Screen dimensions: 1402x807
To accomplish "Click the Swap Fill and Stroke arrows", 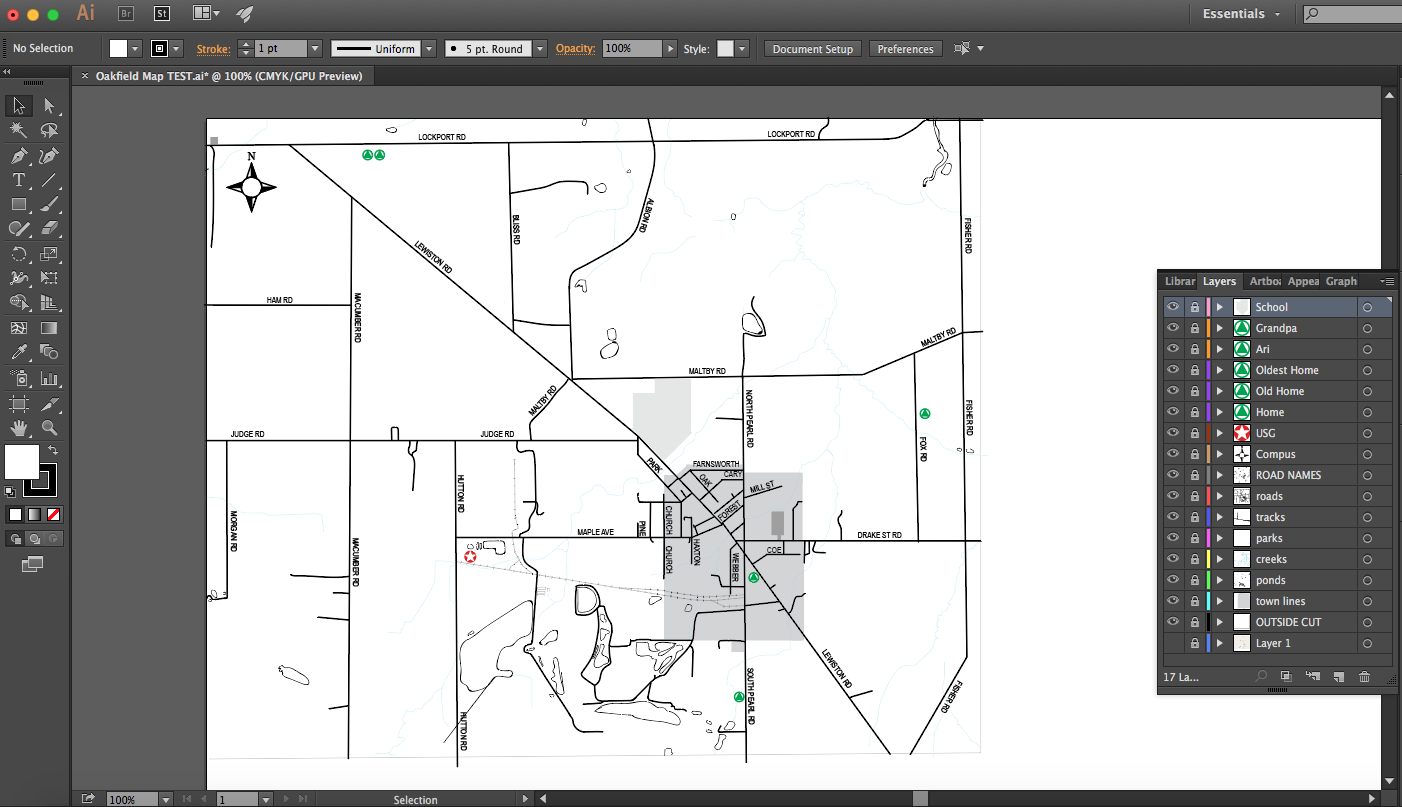I will point(53,452).
